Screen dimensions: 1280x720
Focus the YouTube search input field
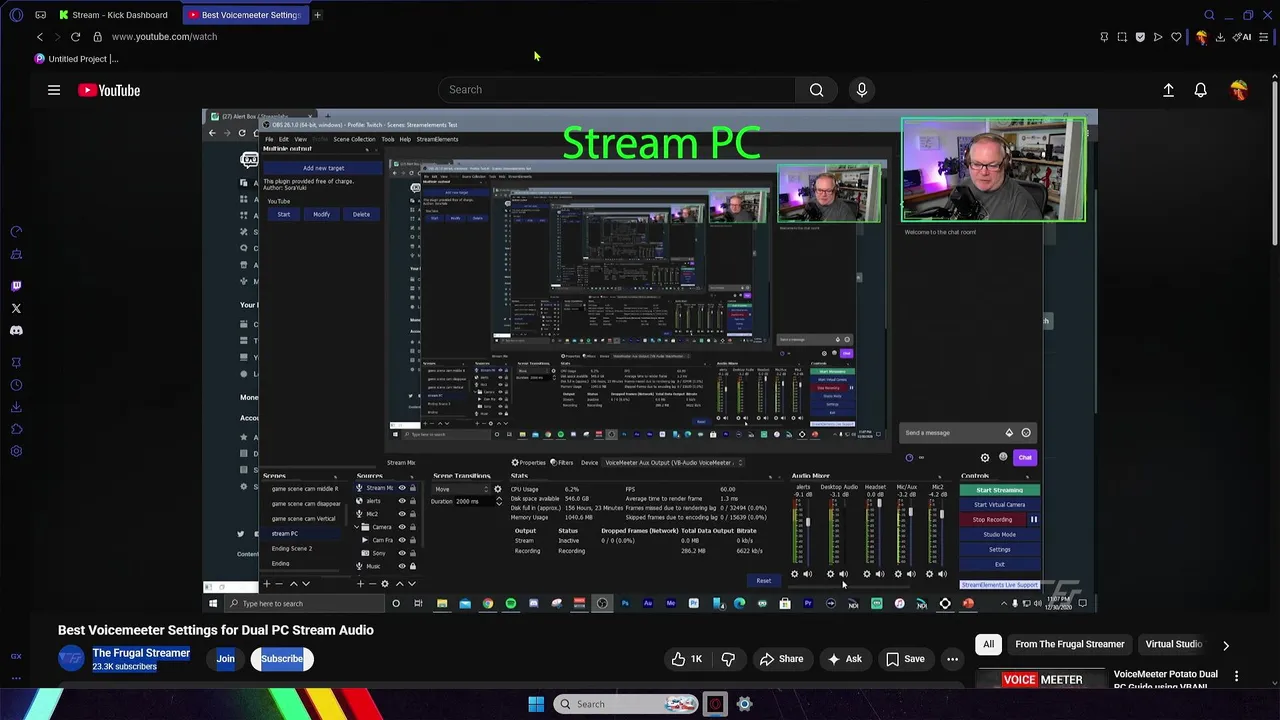click(x=617, y=90)
